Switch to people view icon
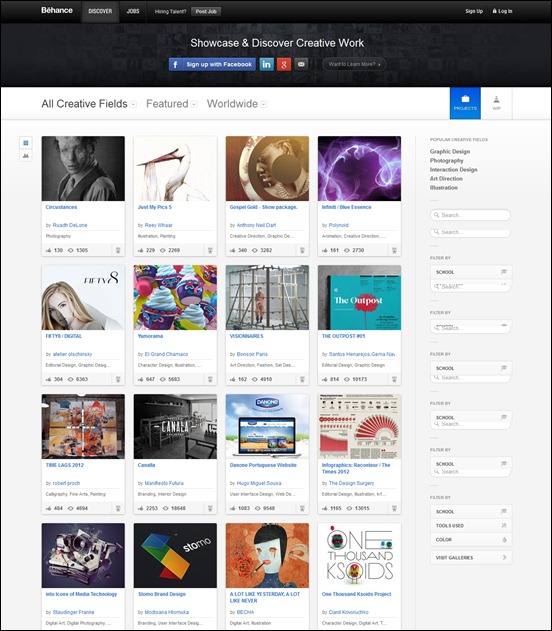552x631 pixels. (x=26, y=156)
